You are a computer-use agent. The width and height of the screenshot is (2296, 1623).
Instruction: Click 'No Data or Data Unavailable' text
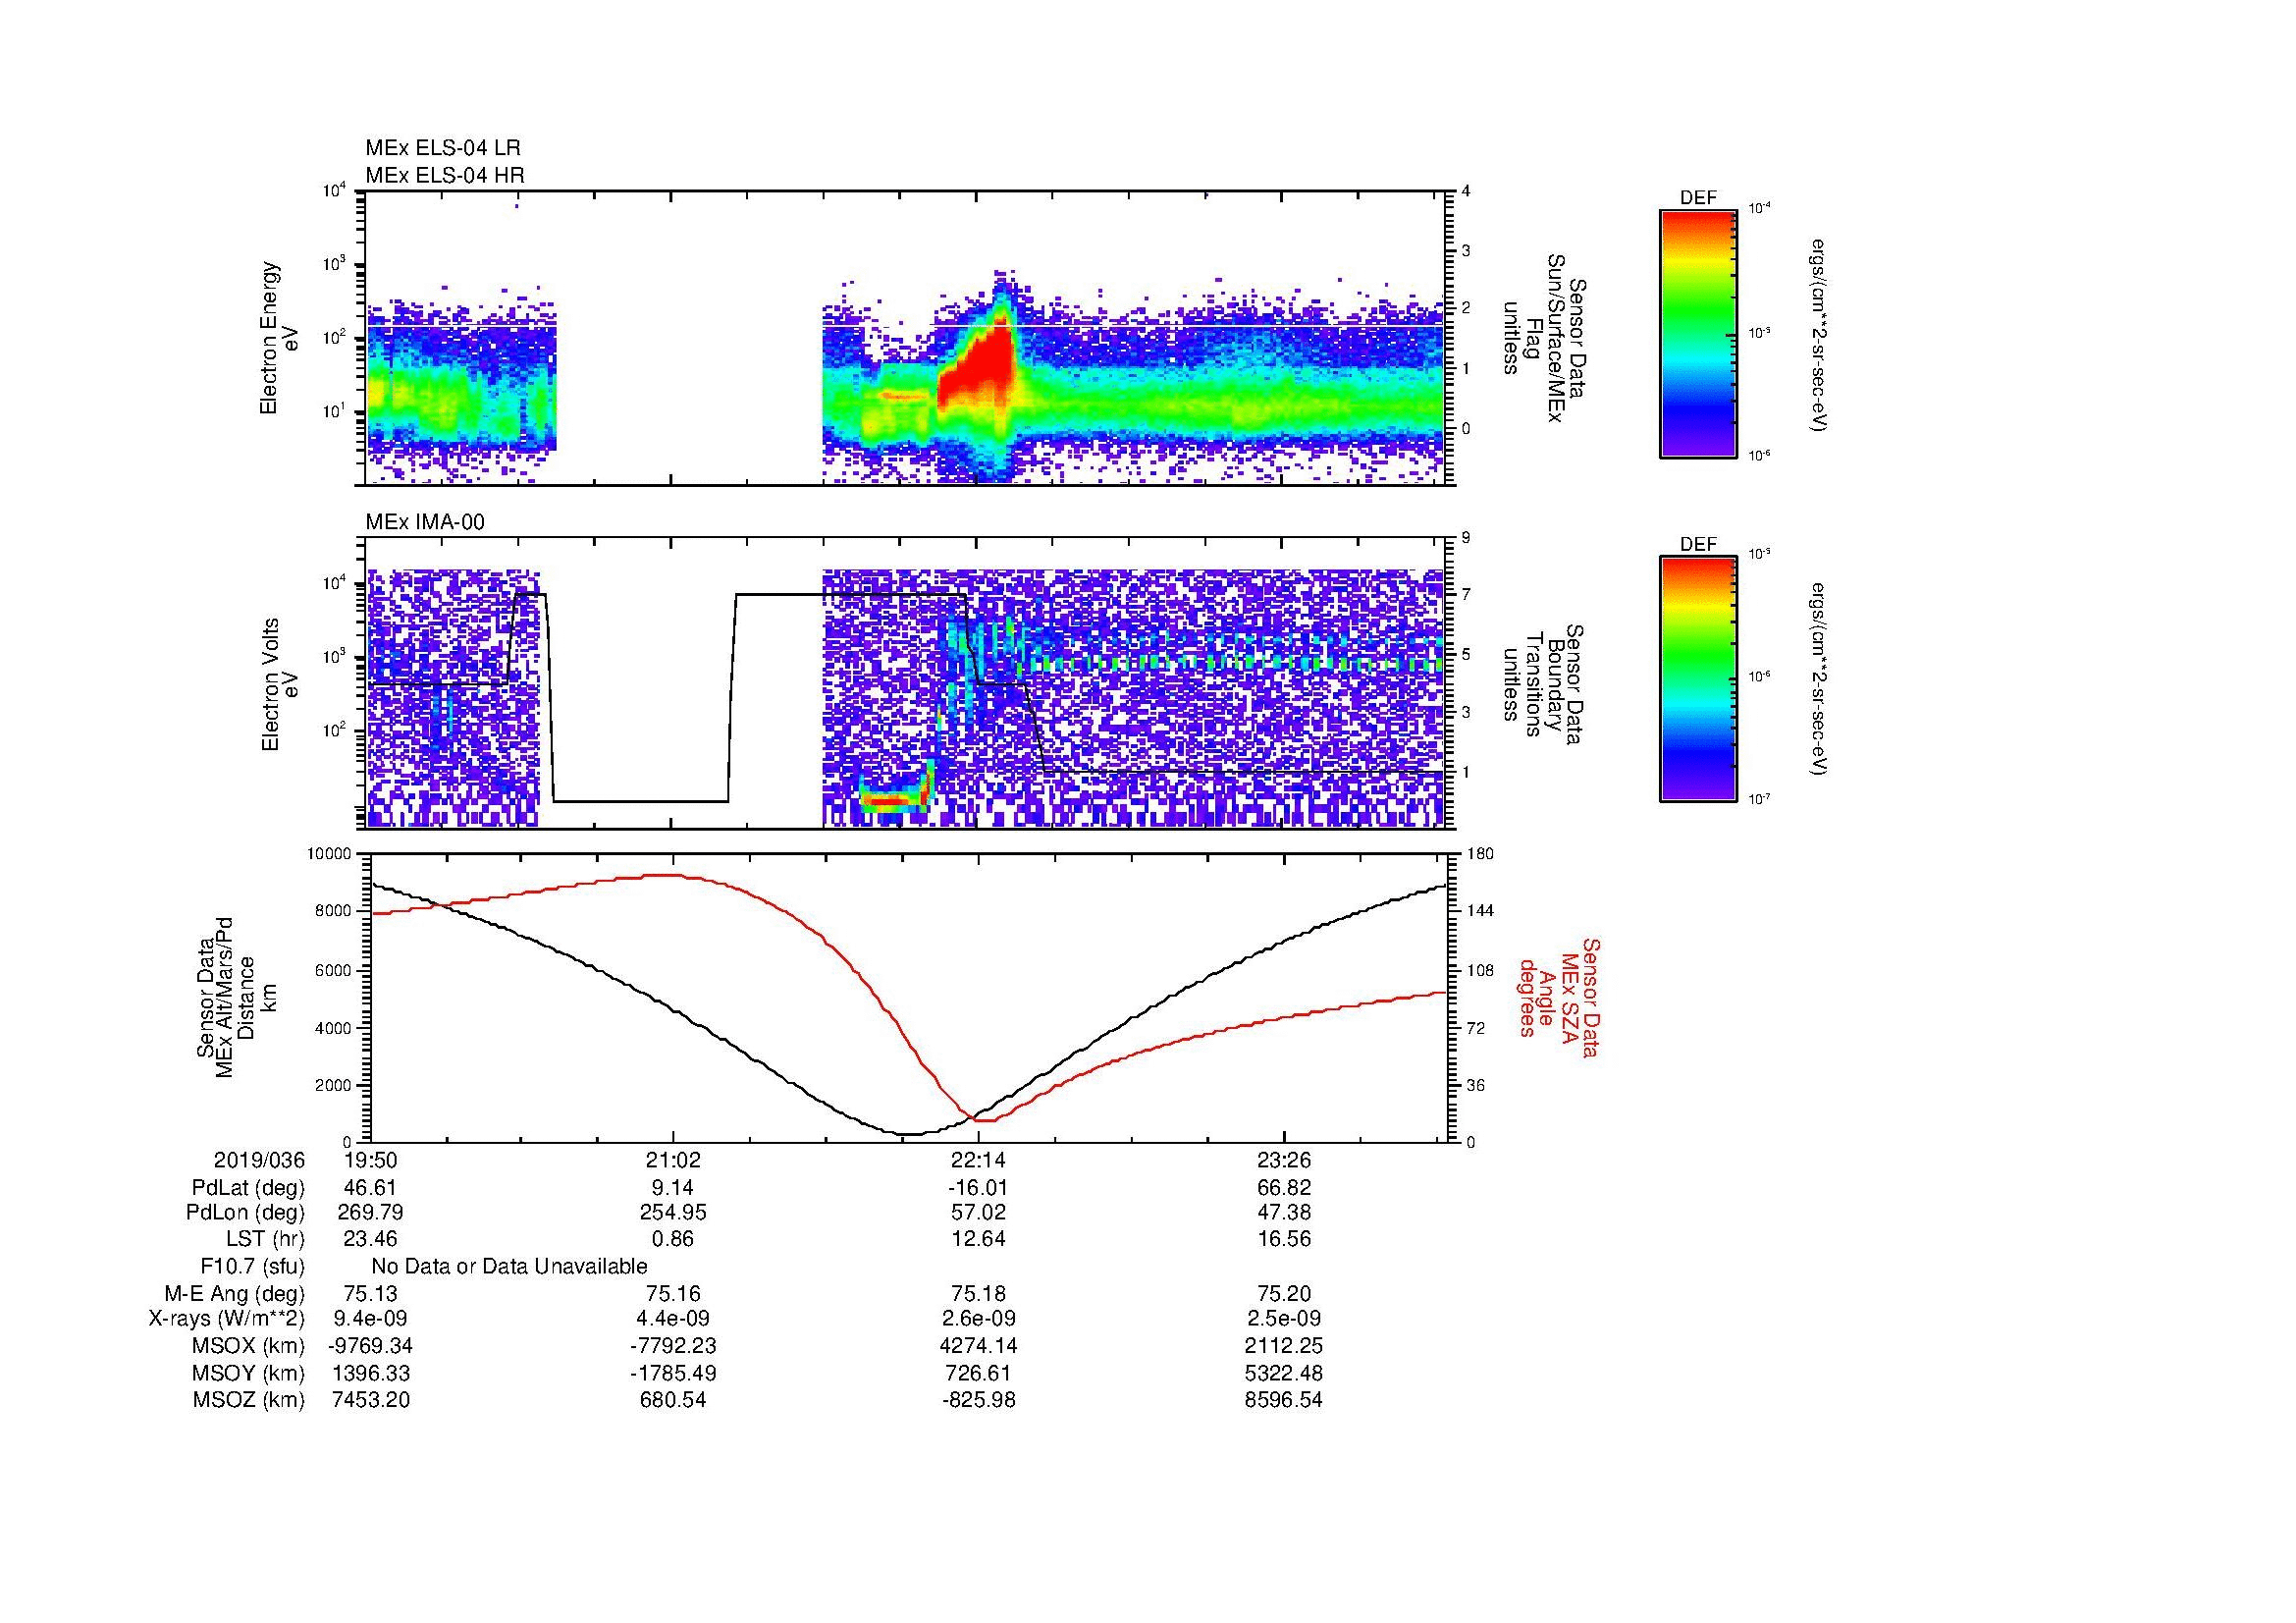coord(509,1267)
